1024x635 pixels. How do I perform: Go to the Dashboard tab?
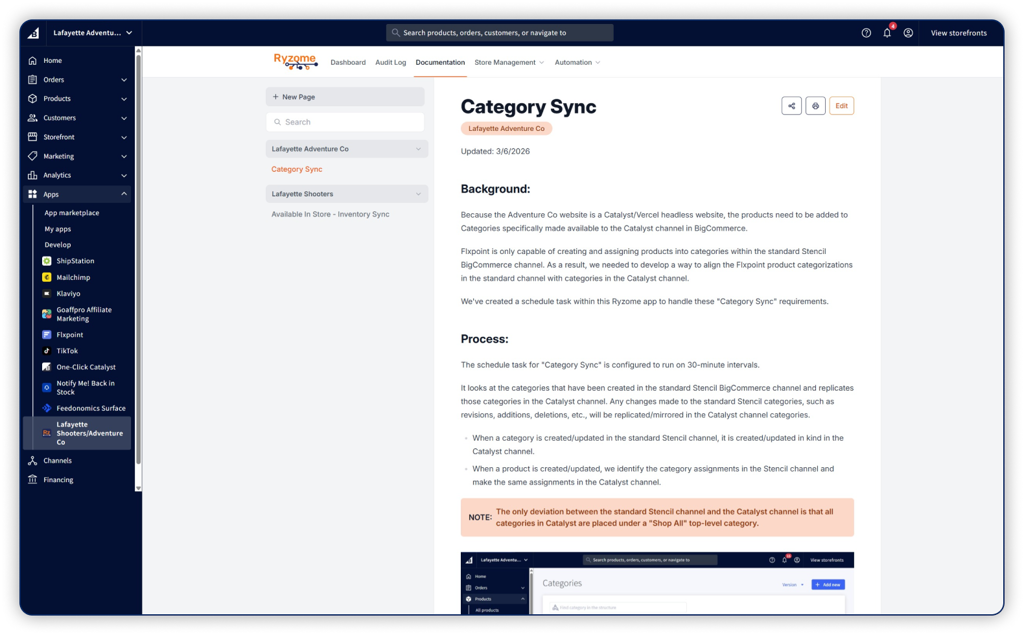(348, 63)
